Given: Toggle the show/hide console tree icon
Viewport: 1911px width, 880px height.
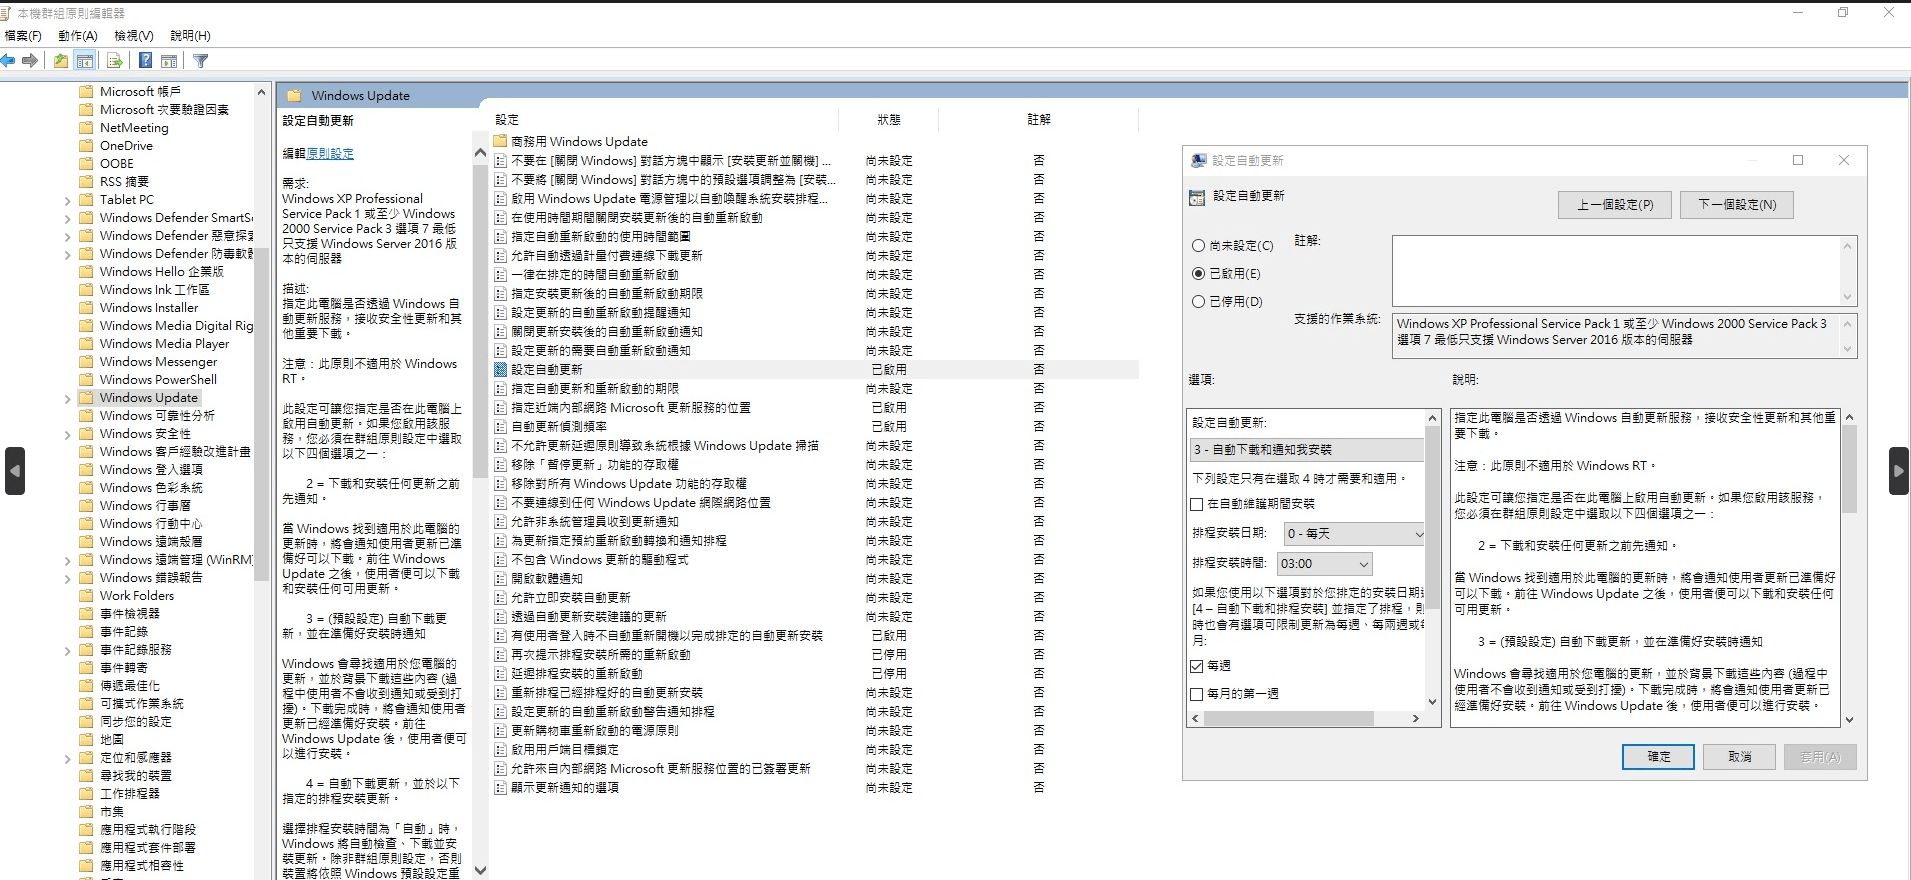Looking at the screenshot, I should (85, 61).
